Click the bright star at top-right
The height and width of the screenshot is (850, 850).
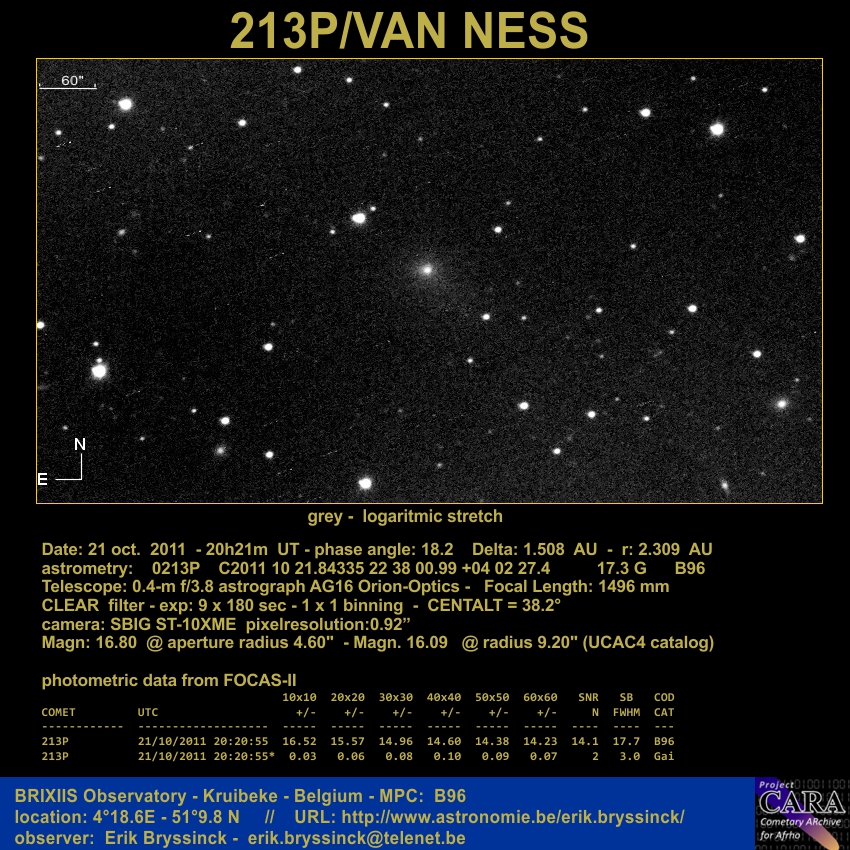coord(716,129)
